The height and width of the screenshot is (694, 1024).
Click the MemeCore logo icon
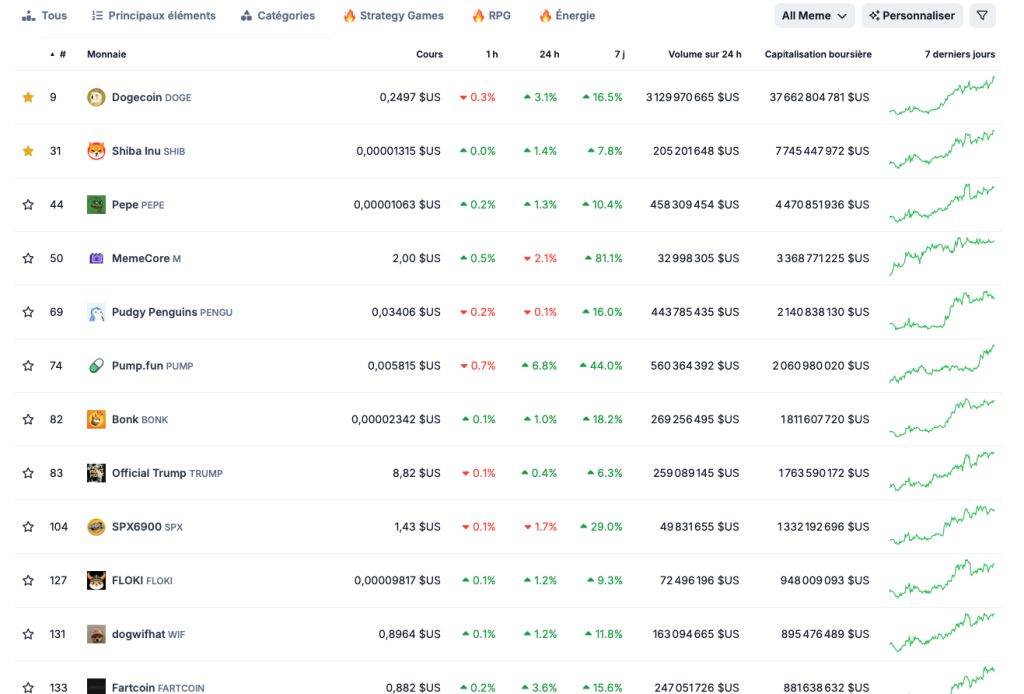[x=96, y=259]
